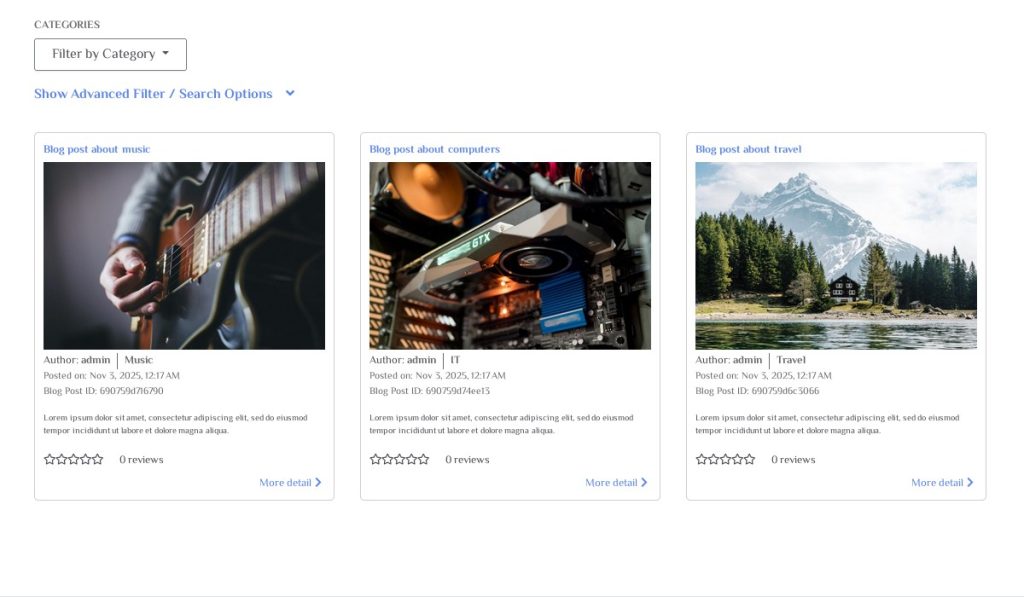Expand Show Advanced Filter / Search Options
Viewport: 1024px width, 597px height.
153,94
